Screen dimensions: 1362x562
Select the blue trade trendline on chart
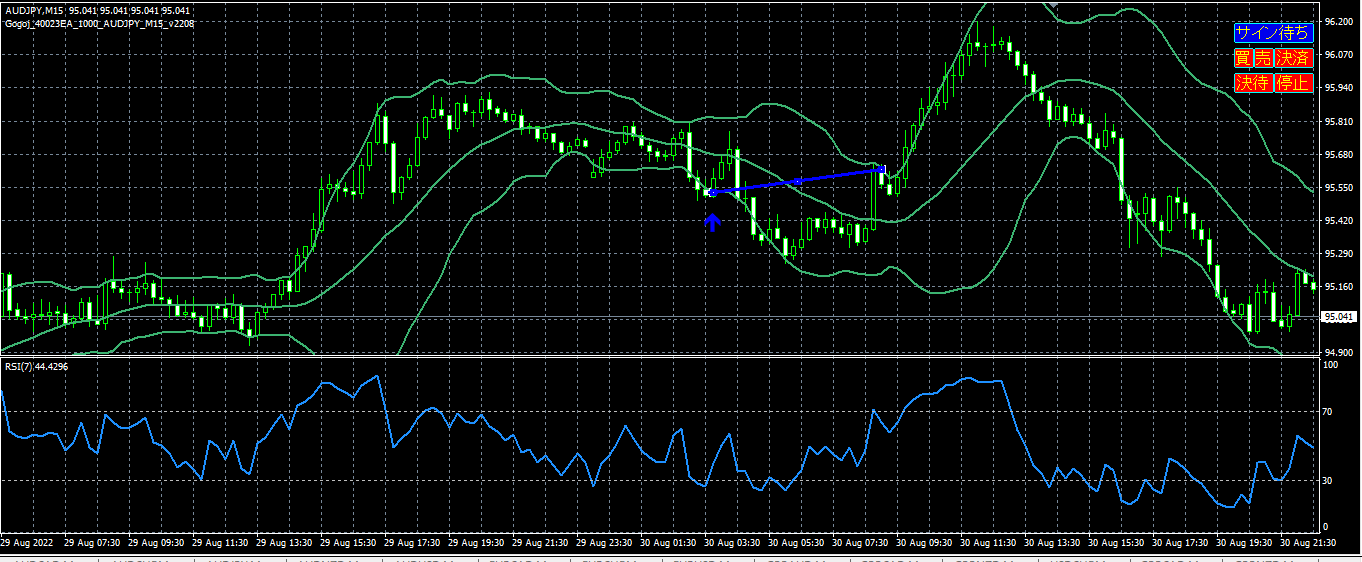point(796,181)
